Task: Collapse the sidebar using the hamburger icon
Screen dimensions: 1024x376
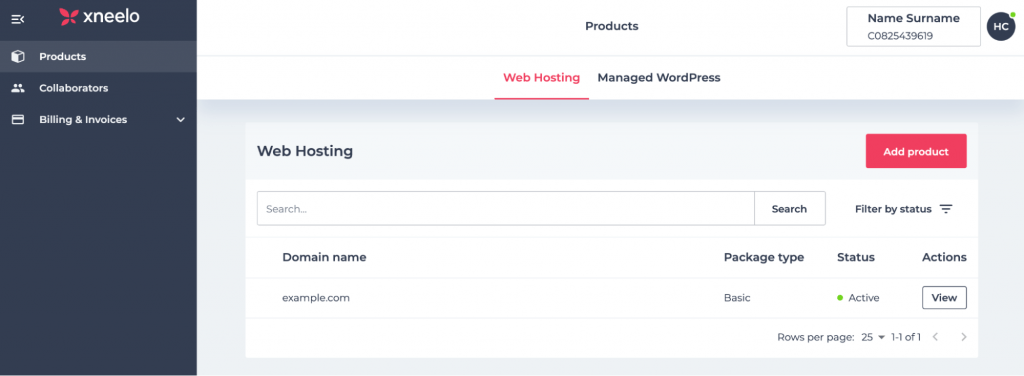Action: coord(18,20)
